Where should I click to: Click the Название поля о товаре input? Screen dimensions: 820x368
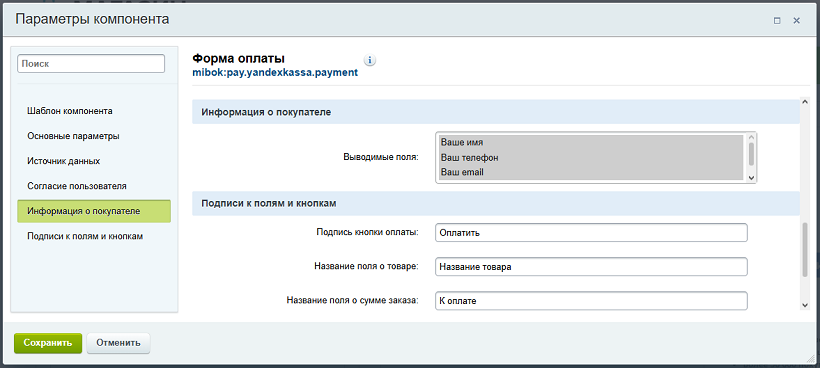591,267
